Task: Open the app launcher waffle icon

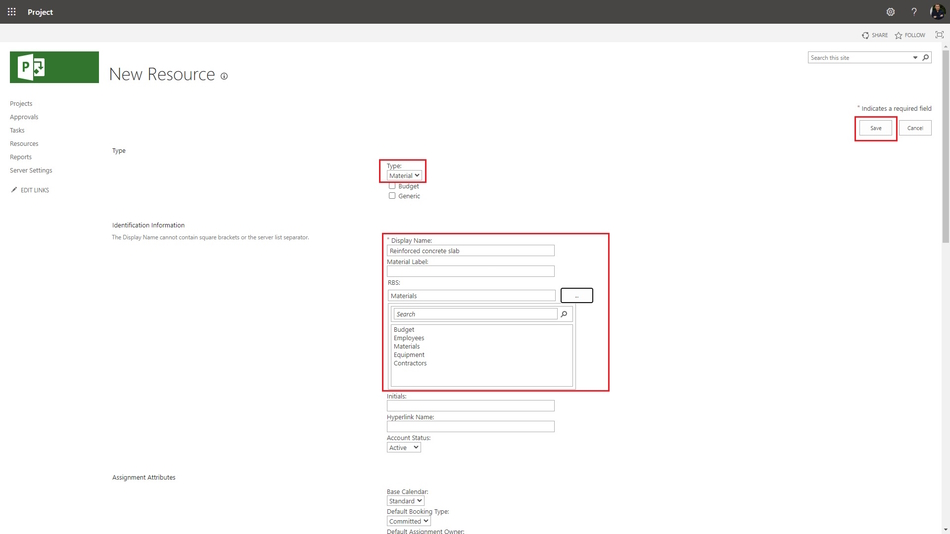Action: [x=12, y=12]
